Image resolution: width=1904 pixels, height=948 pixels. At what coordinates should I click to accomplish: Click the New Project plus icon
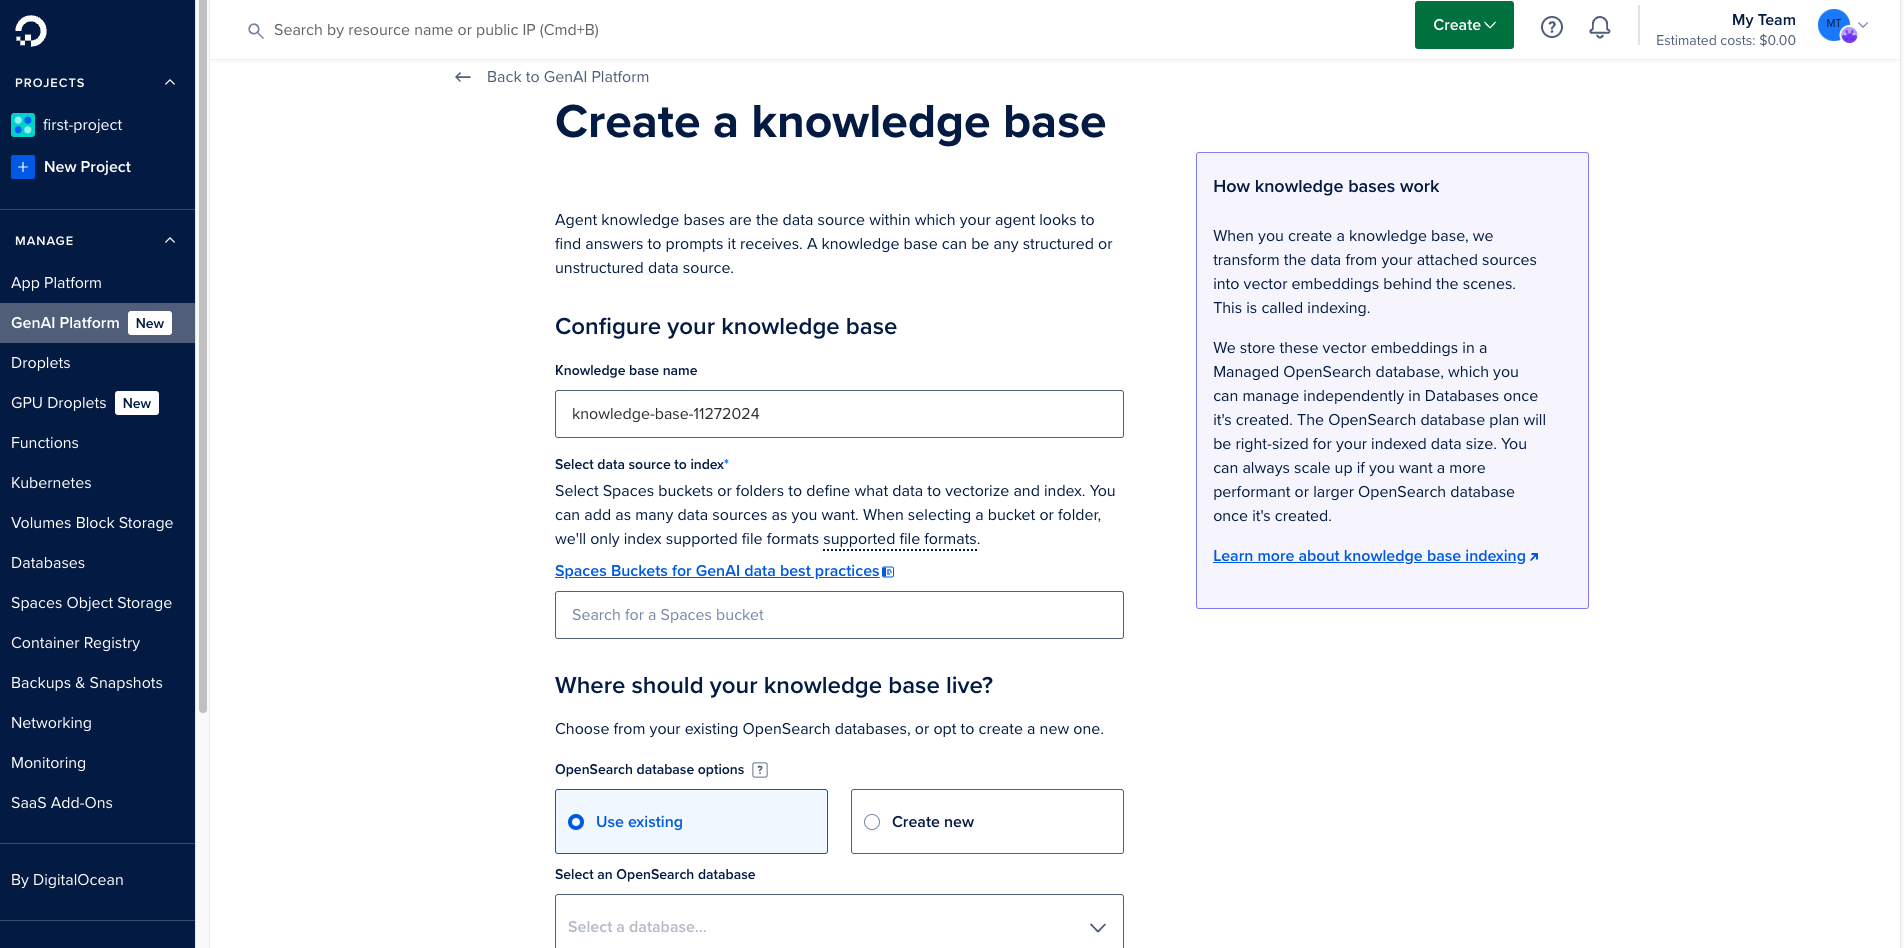[x=23, y=167]
